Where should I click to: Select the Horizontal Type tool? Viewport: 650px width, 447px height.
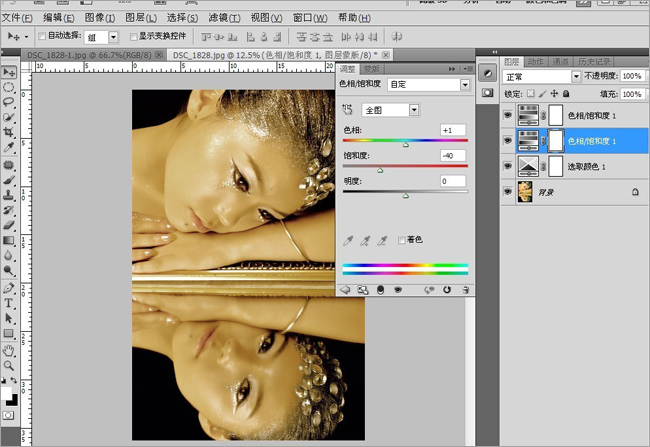pyautogui.click(x=9, y=303)
